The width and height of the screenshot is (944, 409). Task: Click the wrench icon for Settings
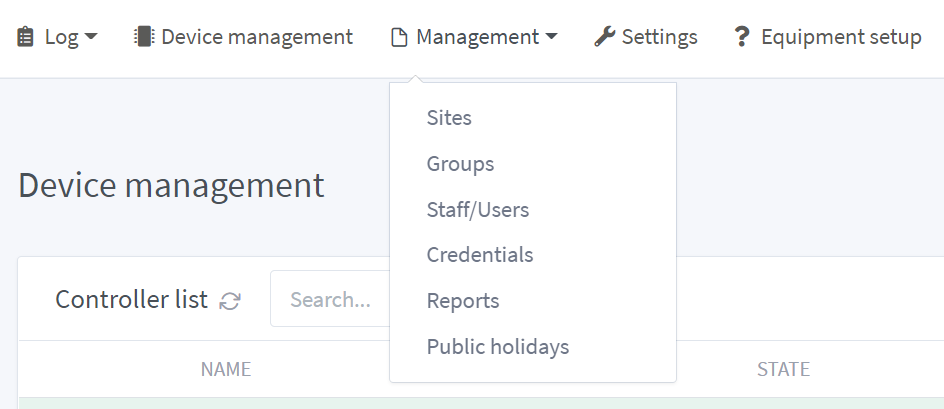pyautogui.click(x=604, y=38)
